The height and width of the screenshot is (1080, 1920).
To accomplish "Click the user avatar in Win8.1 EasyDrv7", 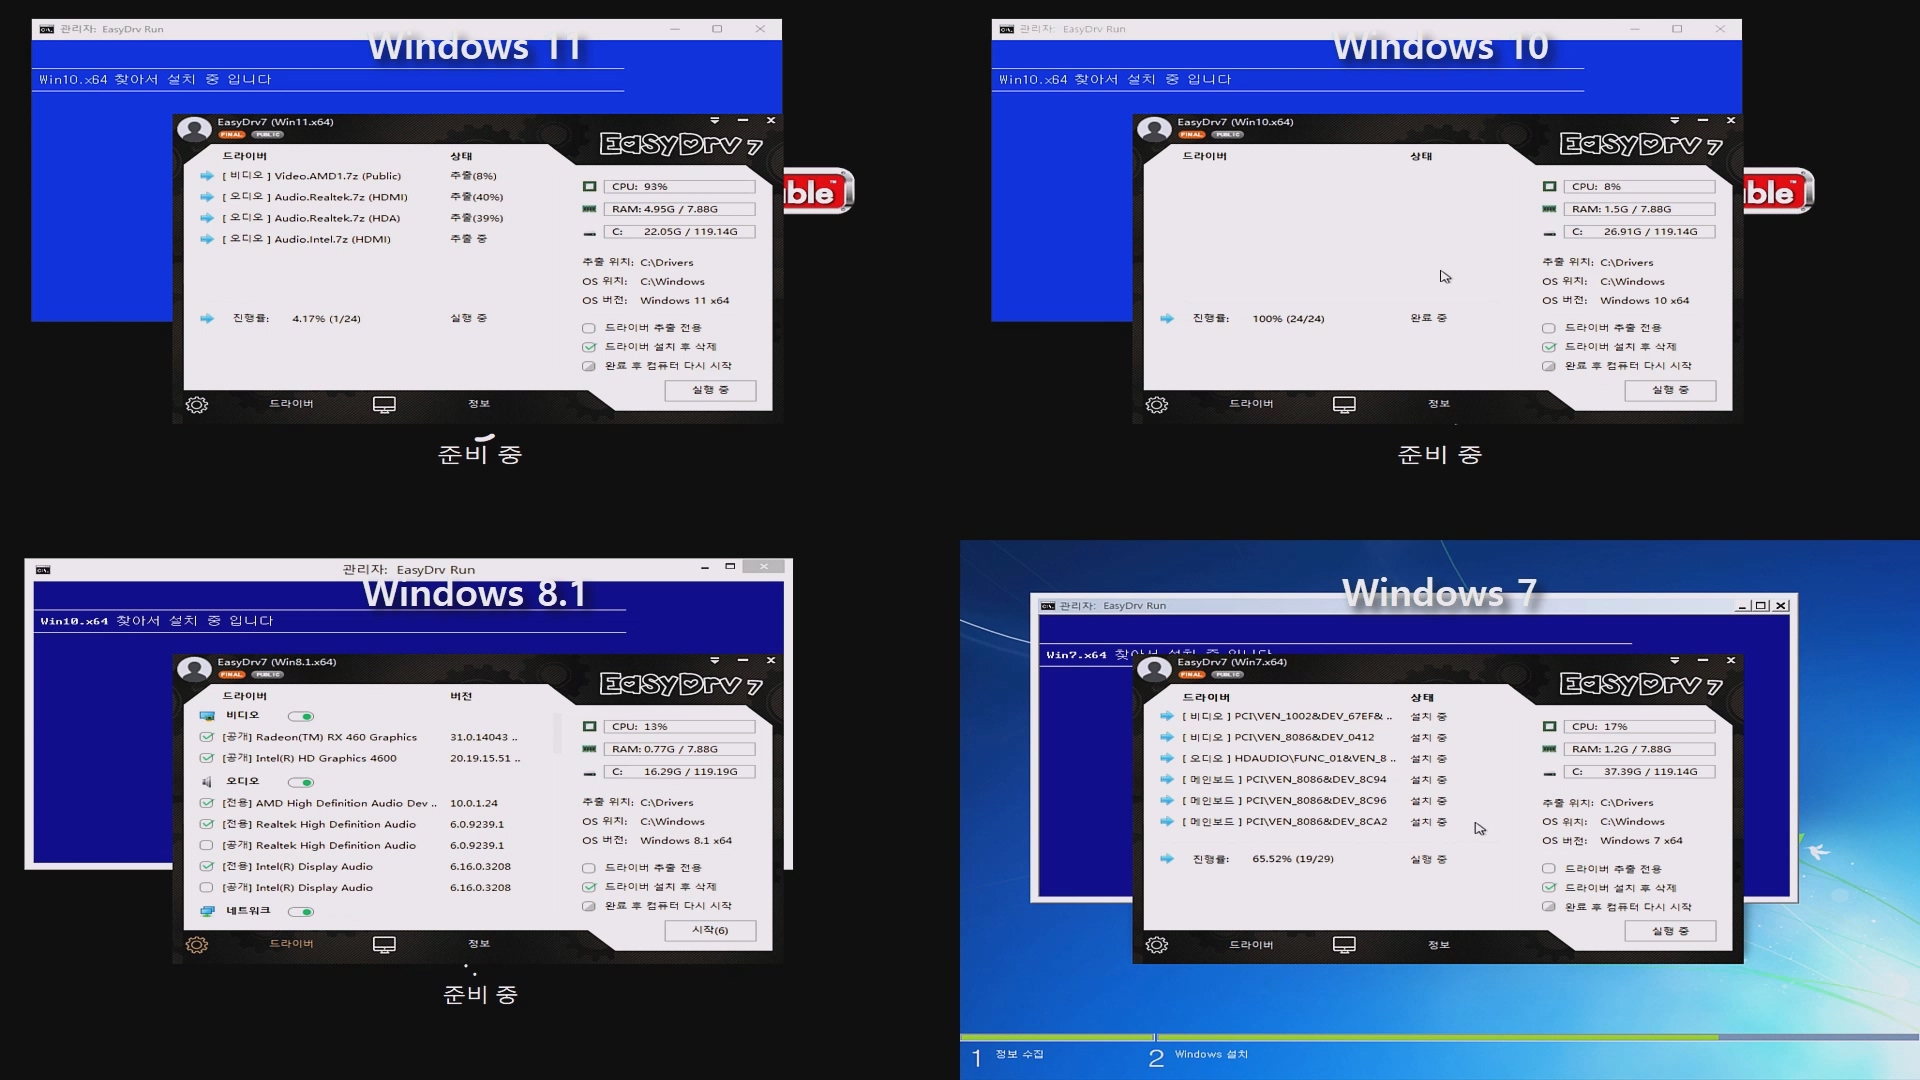I will (x=194, y=669).
